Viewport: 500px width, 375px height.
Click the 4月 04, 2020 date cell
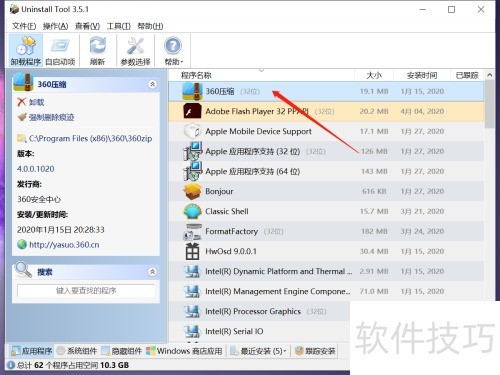(422, 111)
